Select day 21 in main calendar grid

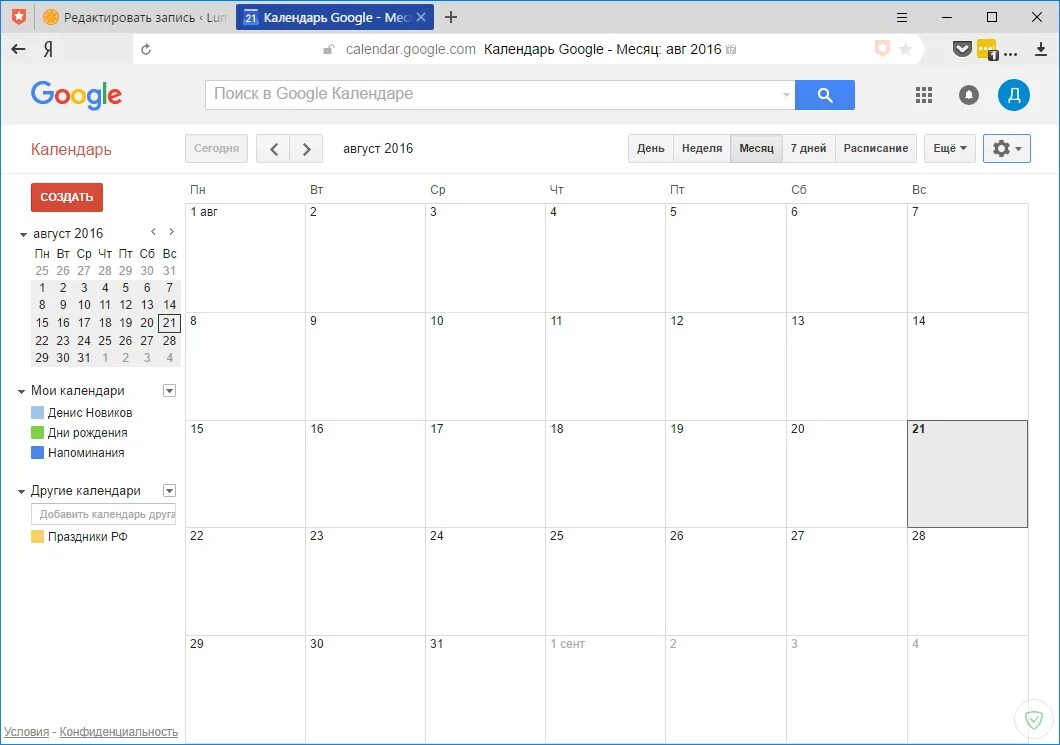967,474
